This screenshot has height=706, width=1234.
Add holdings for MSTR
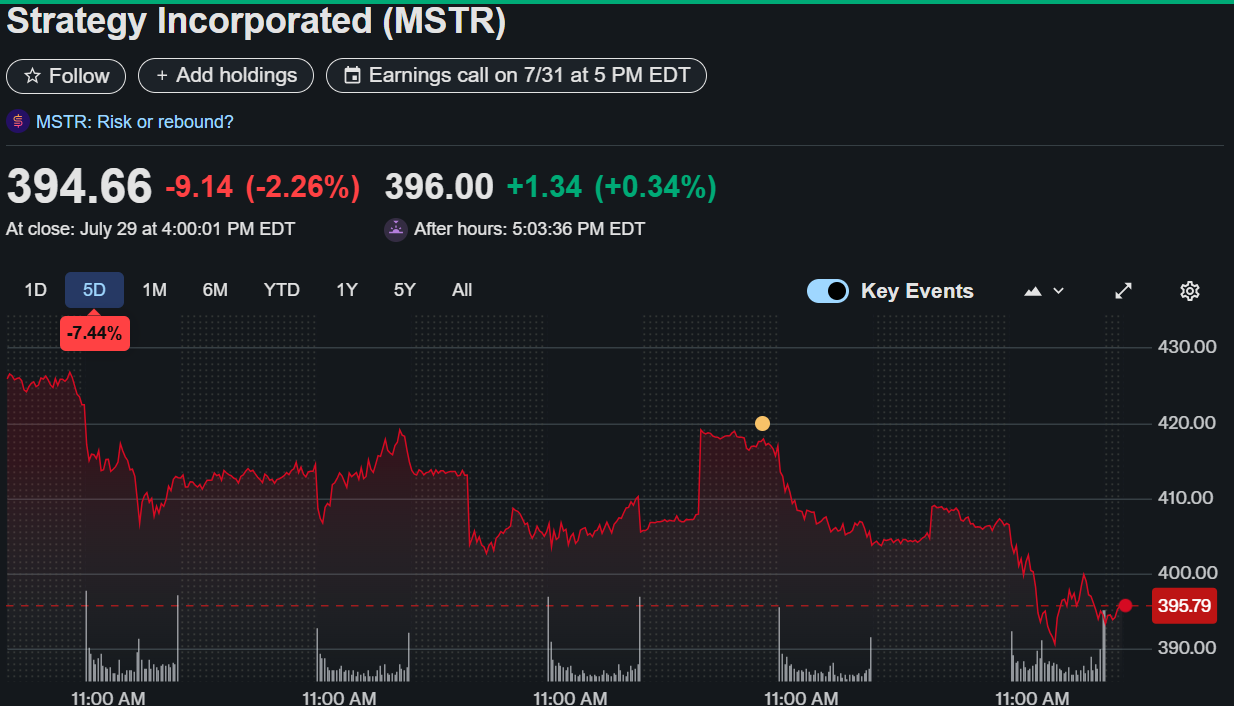point(226,76)
